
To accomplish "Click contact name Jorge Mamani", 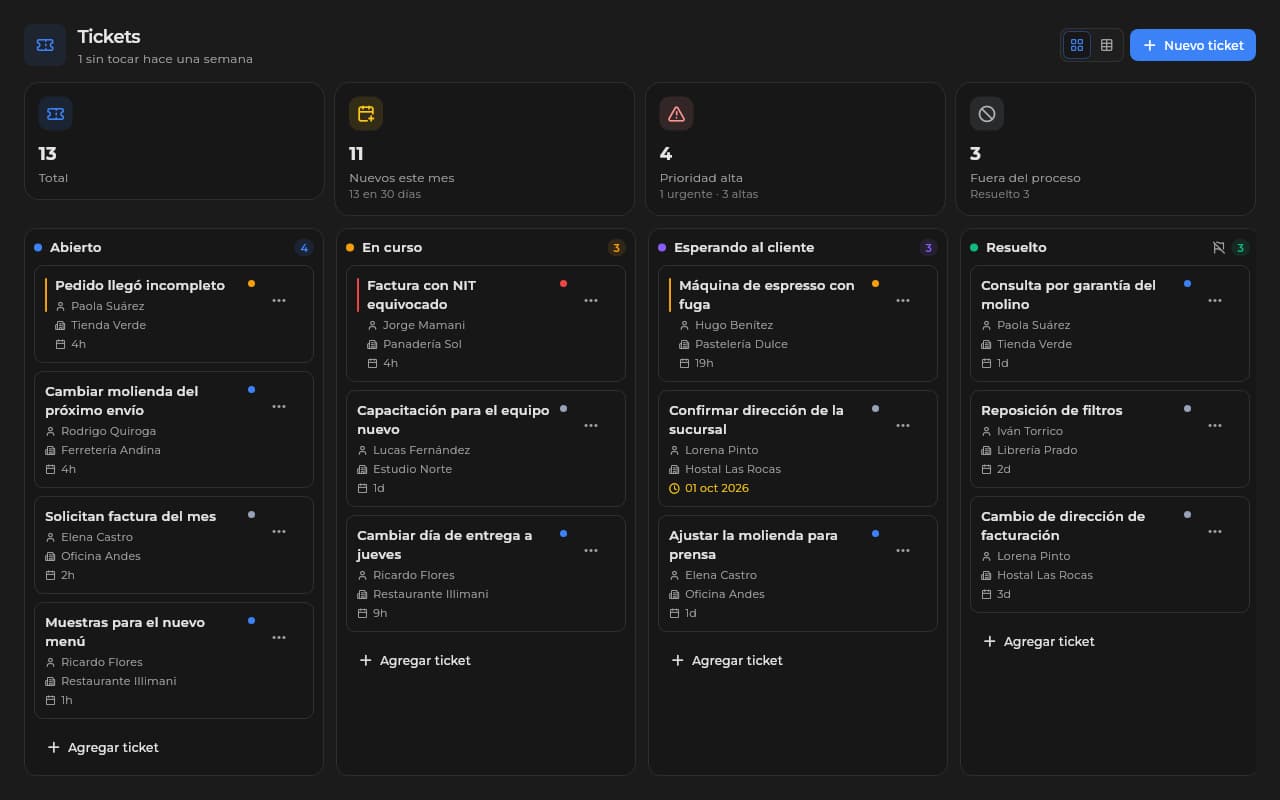I will click(424, 325).
